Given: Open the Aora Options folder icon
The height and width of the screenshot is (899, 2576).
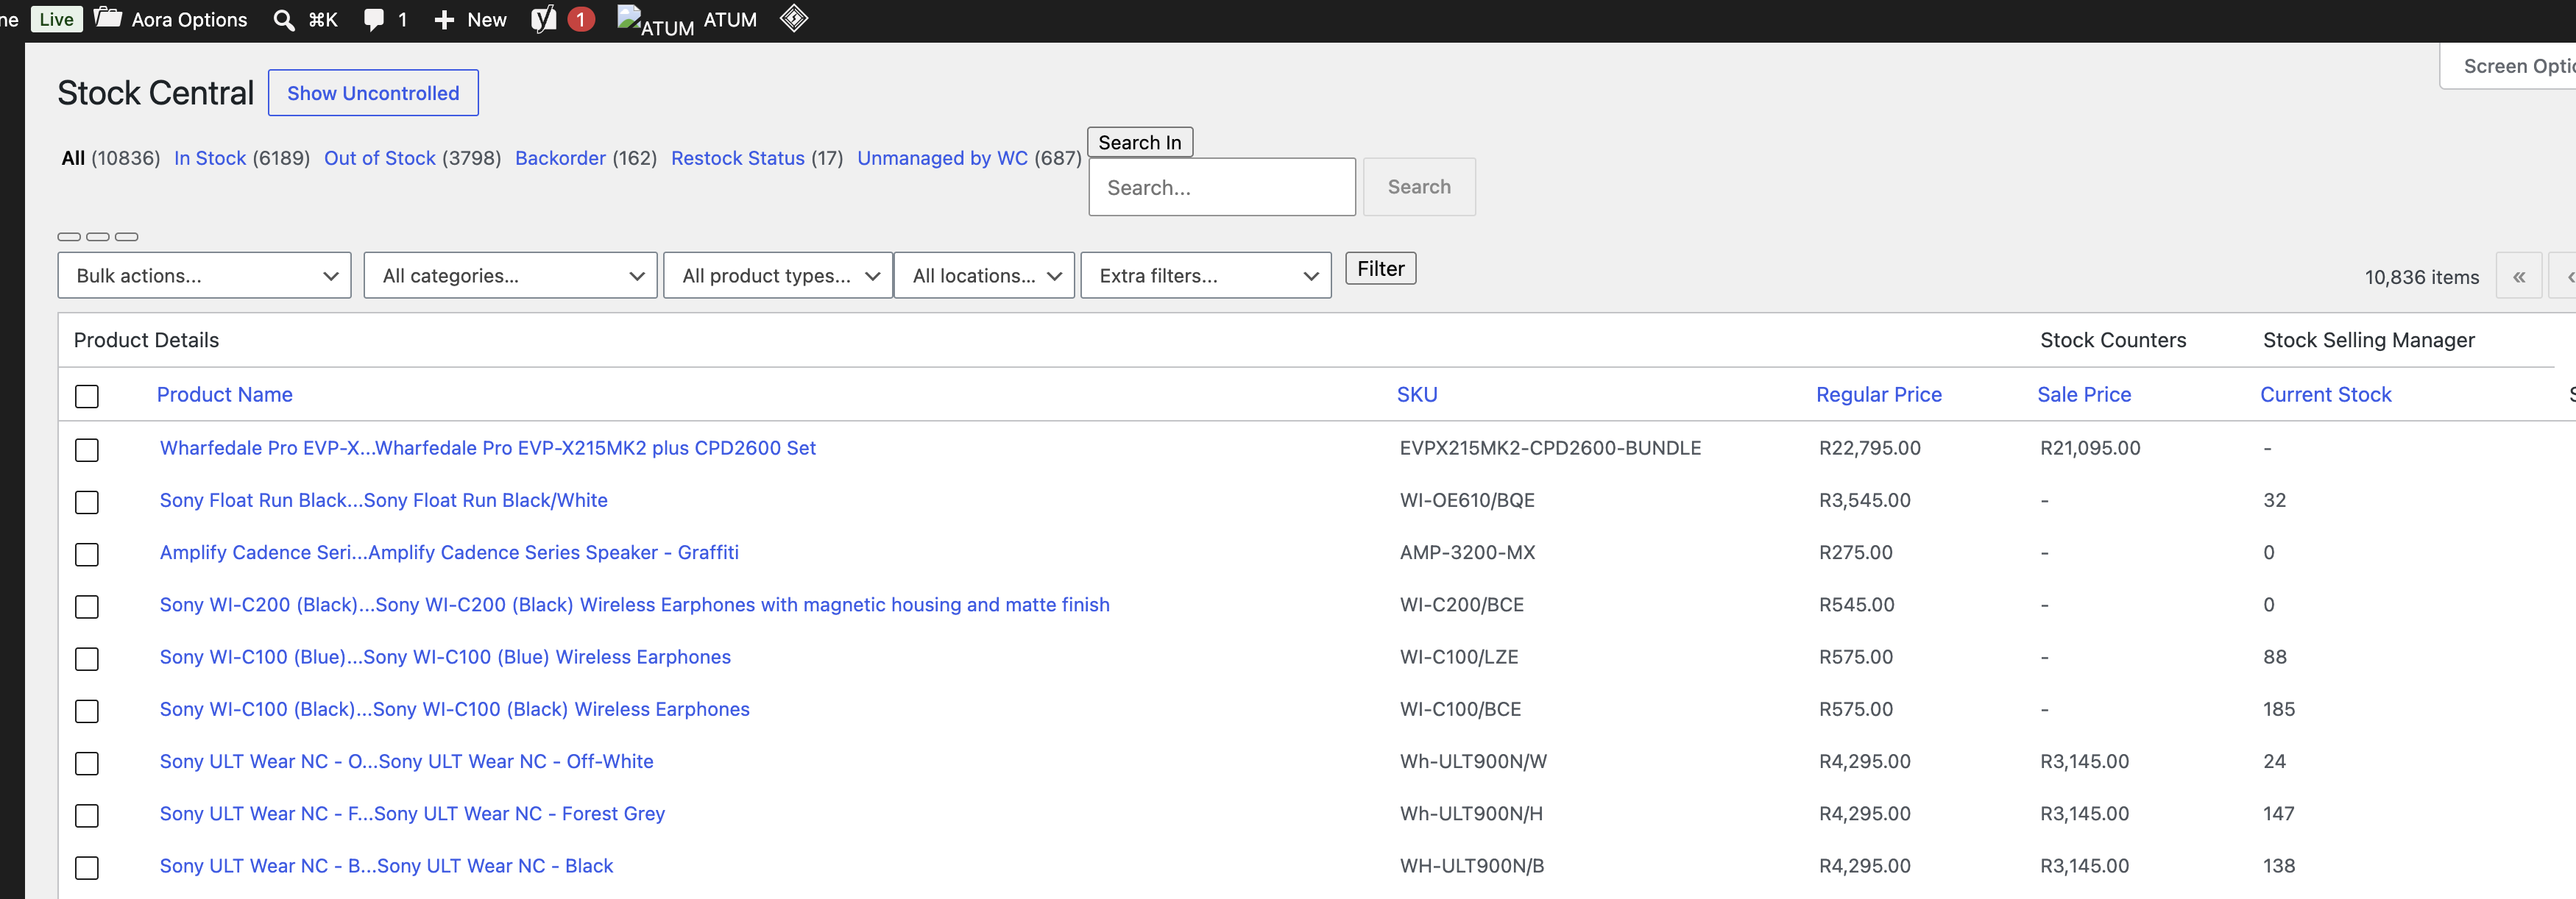Looking at the screenshot, I should point(108,19).
